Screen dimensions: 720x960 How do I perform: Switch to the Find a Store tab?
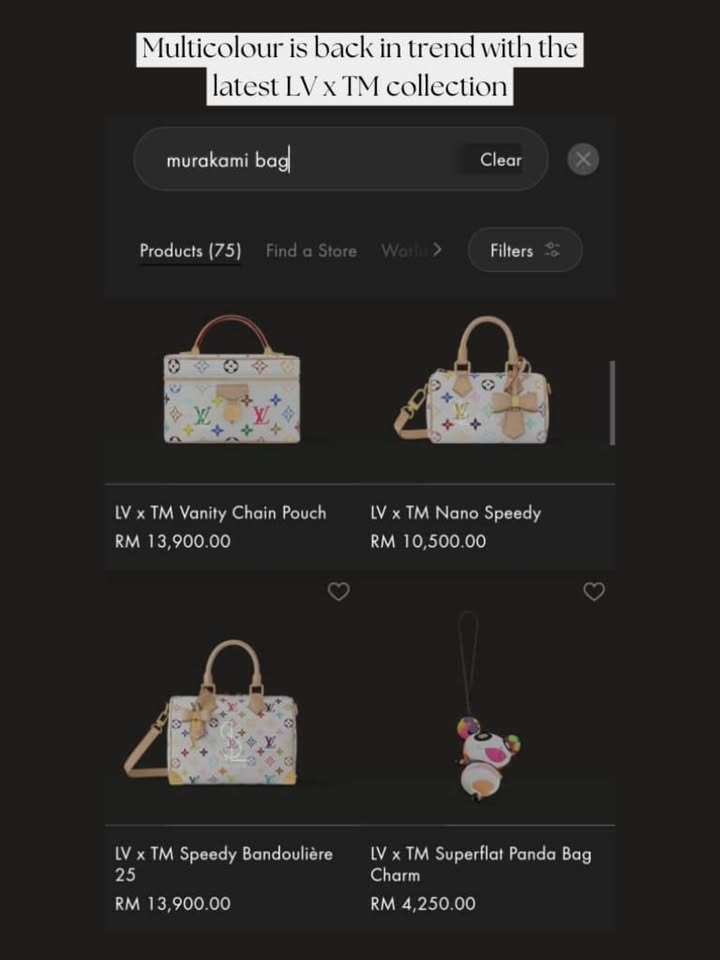[x=311, y=250]
